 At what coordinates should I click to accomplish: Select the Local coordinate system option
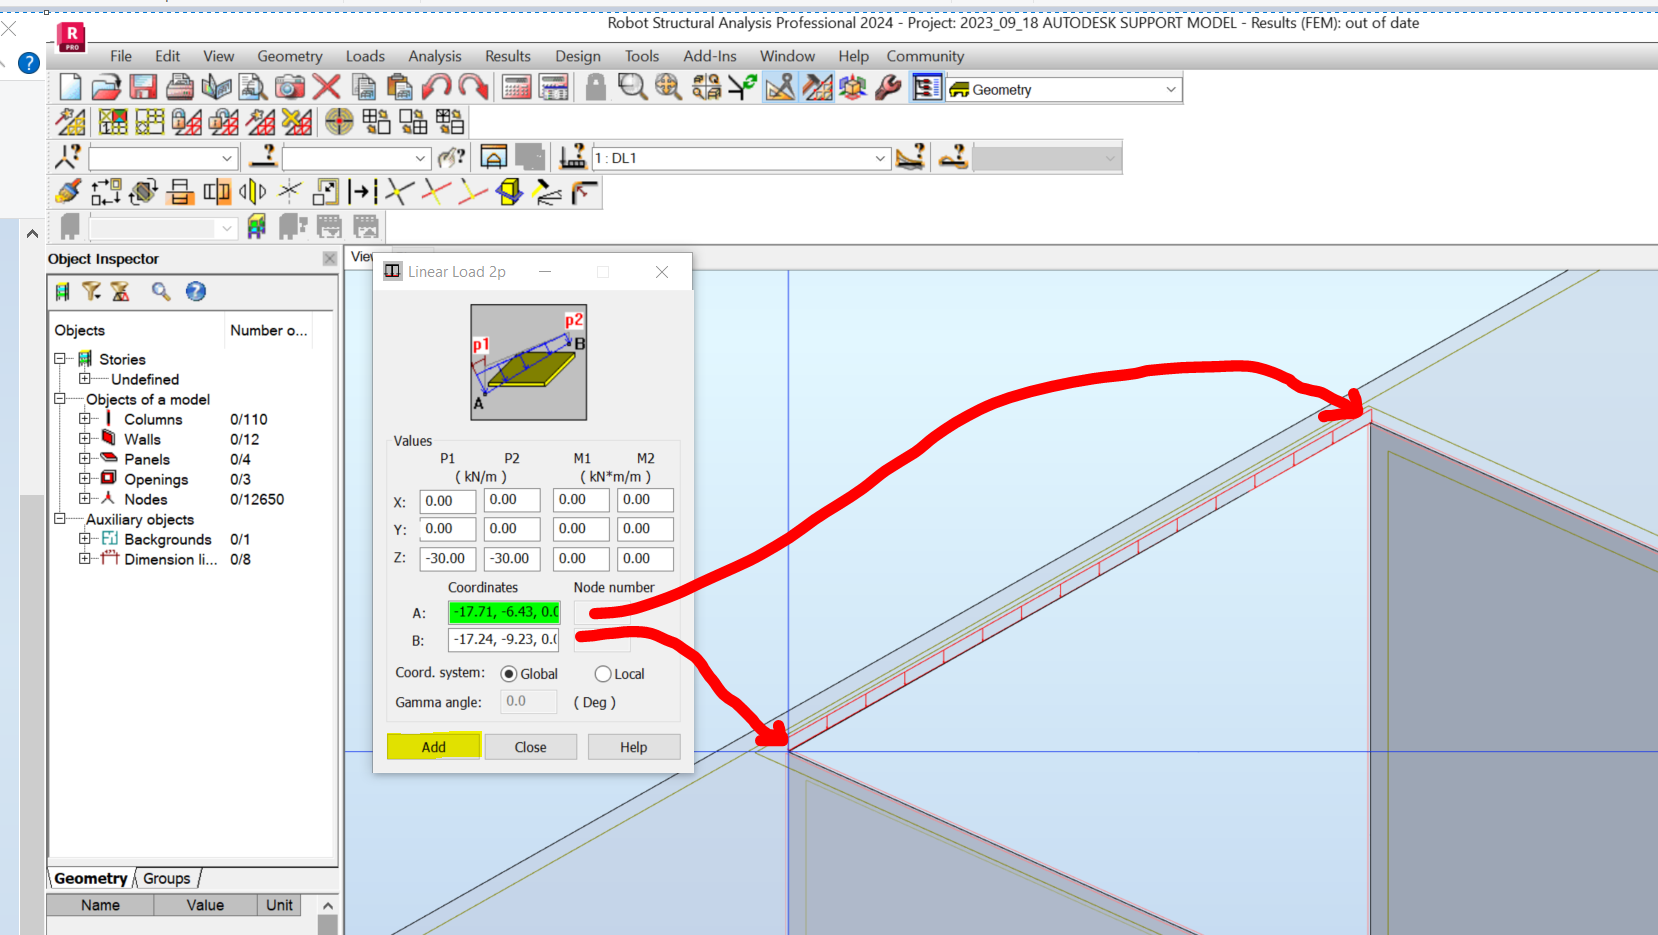(602, 673)
